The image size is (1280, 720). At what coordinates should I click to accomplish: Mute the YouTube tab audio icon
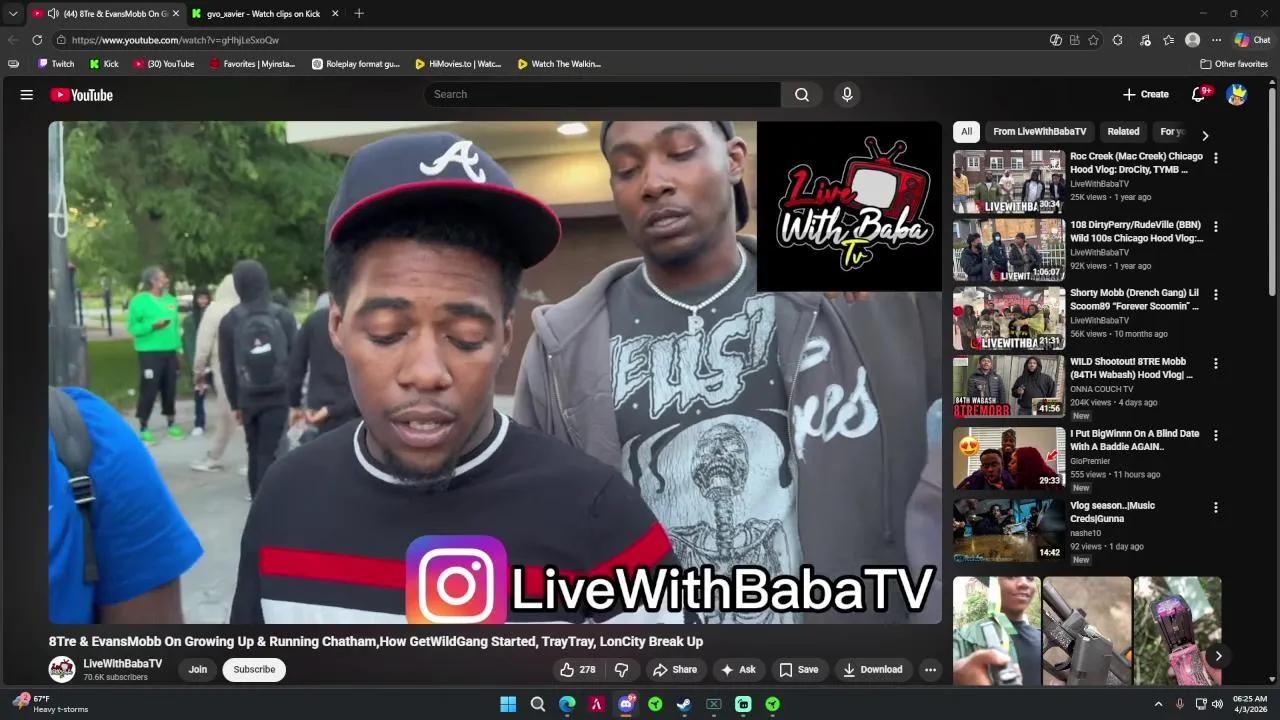tap(53, 14)
